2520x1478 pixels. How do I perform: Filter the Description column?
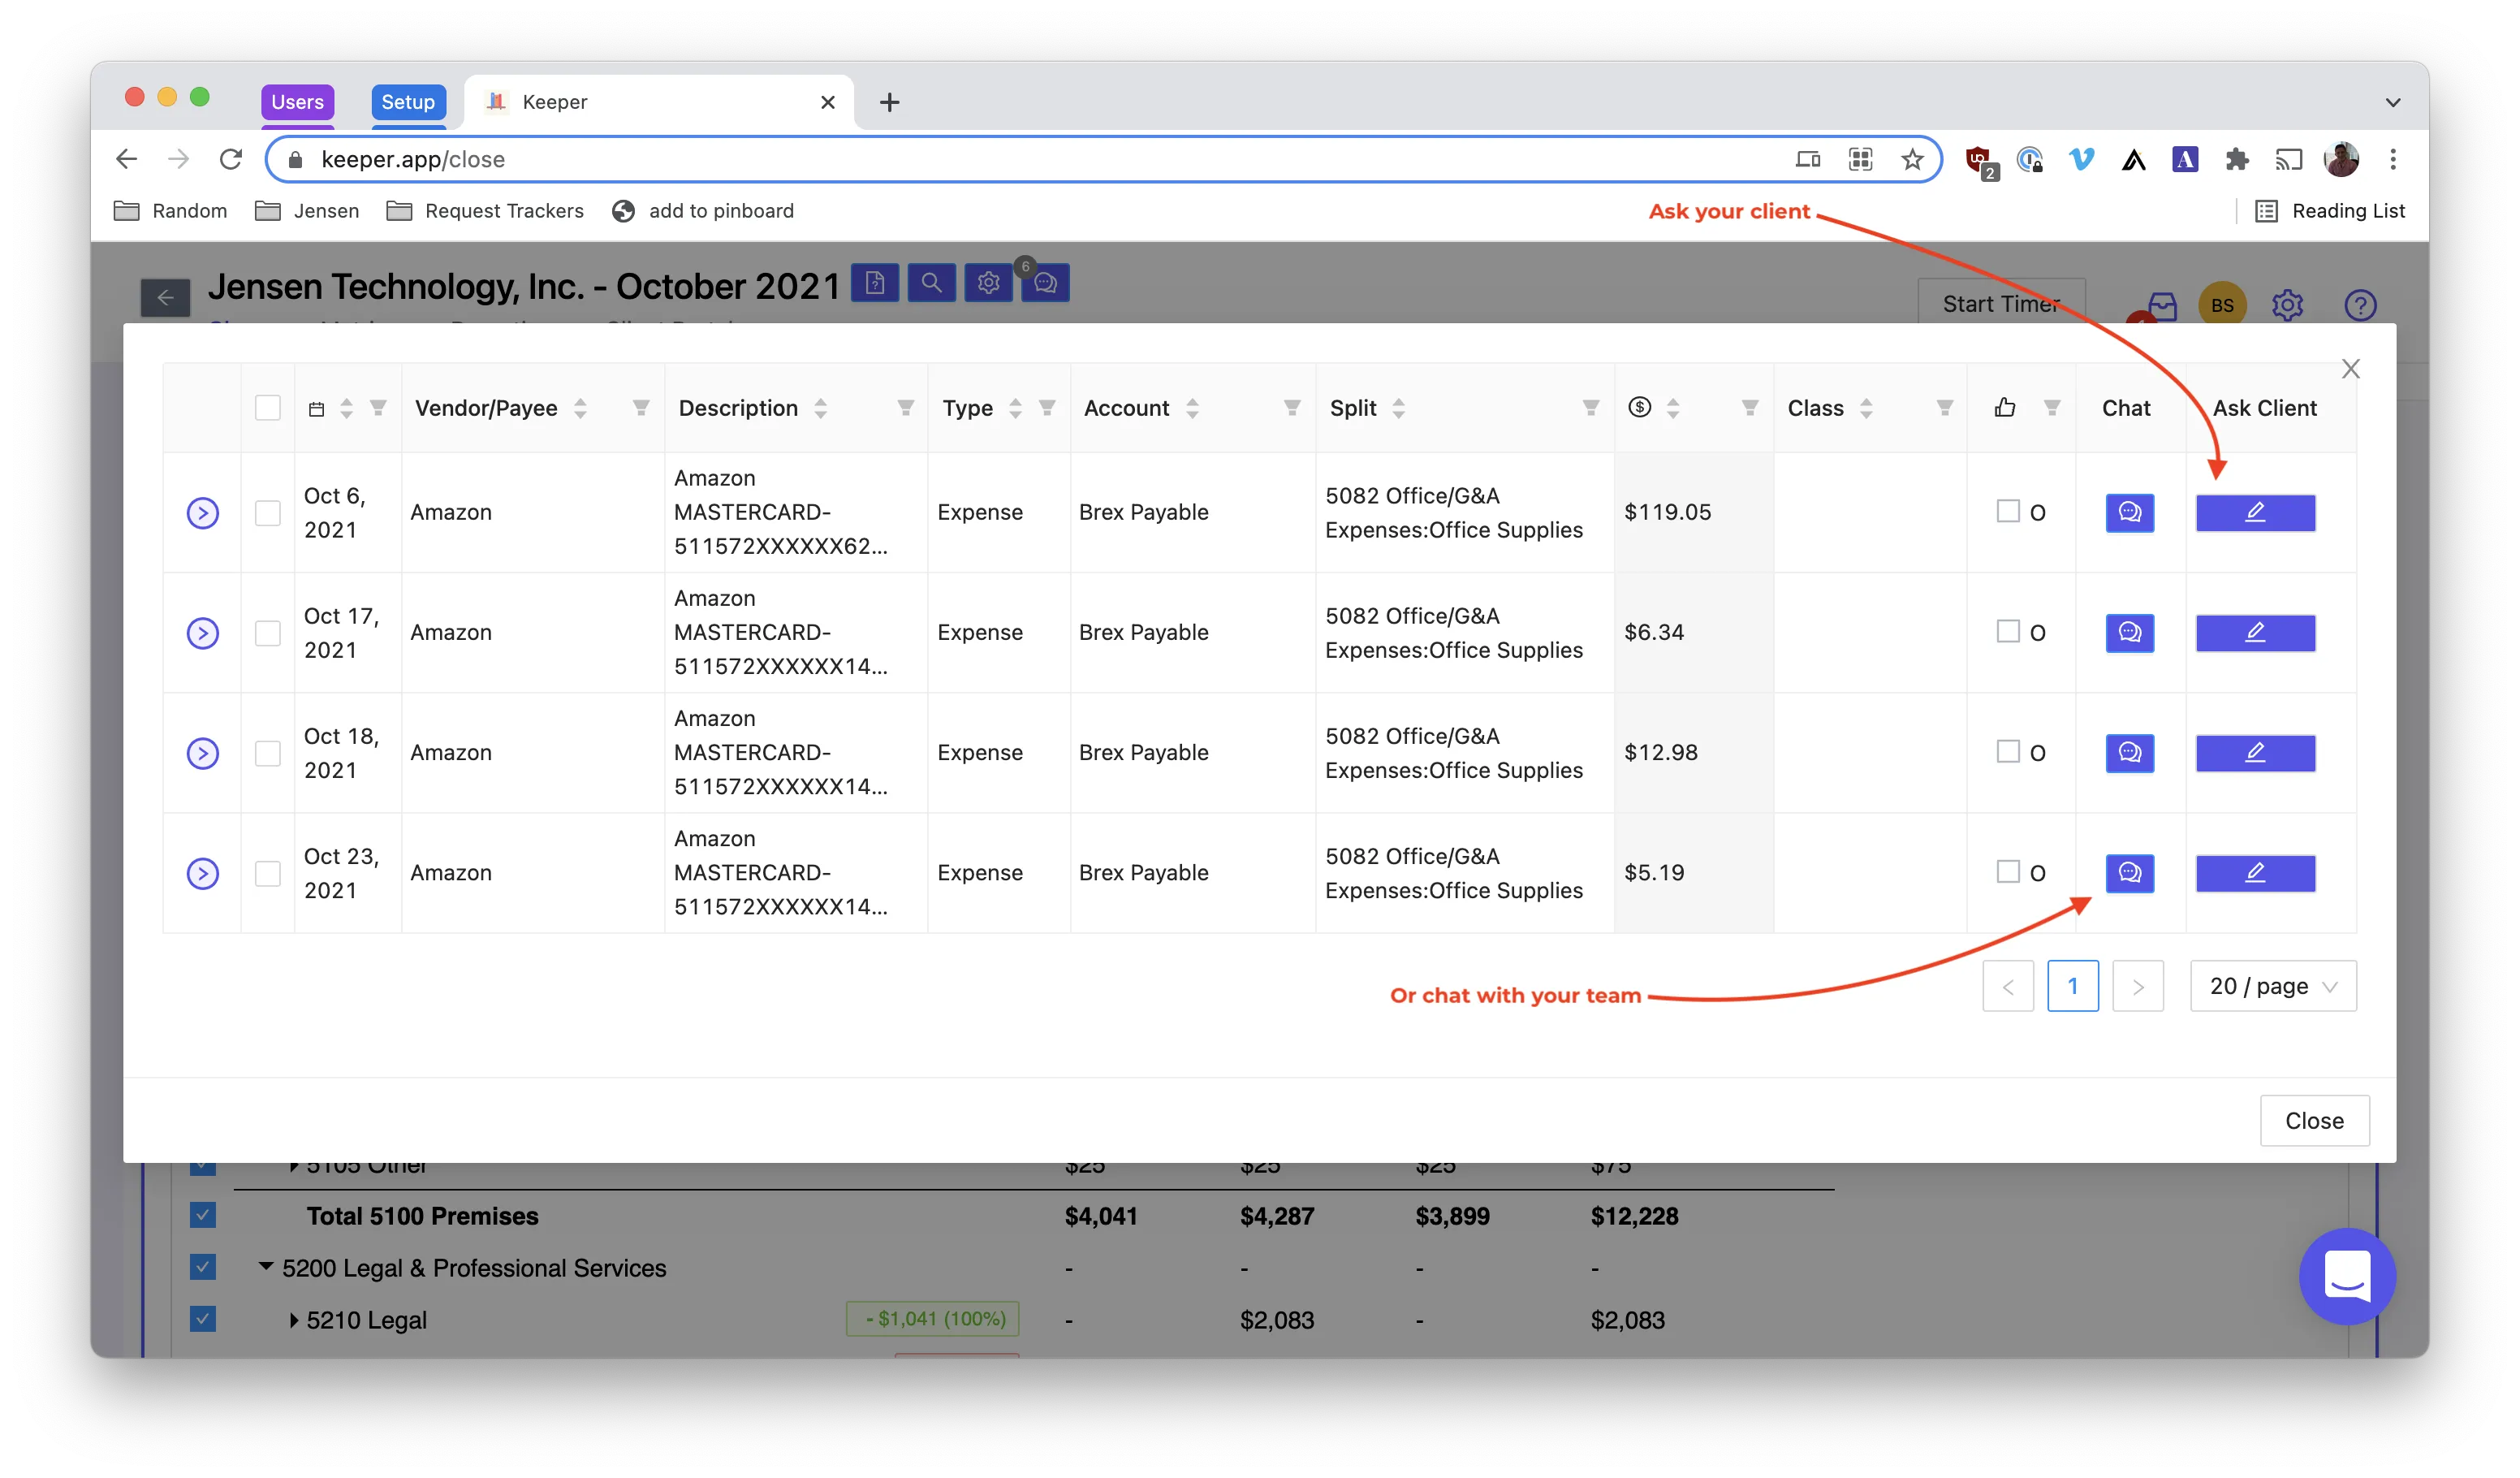905,407
